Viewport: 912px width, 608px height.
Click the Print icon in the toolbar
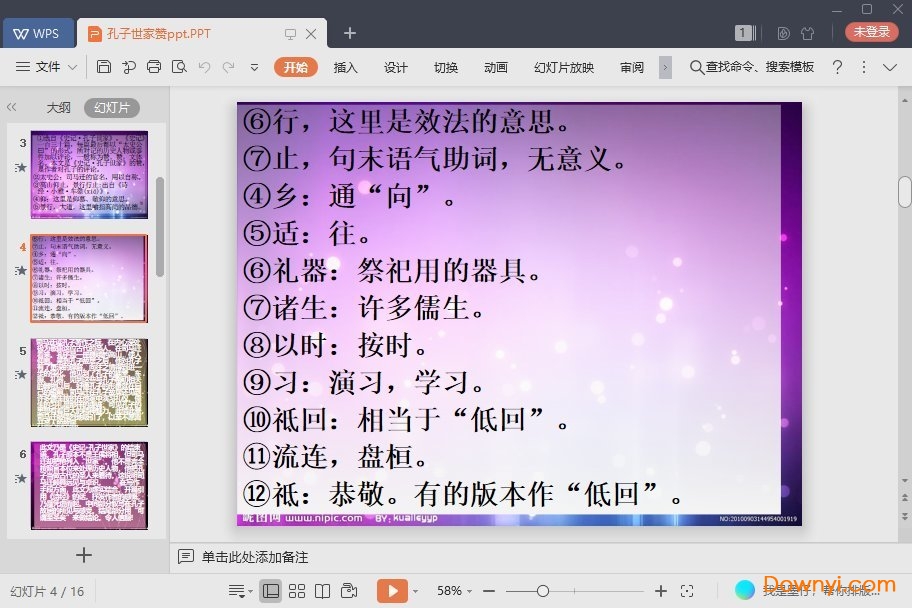click(153, 67)
